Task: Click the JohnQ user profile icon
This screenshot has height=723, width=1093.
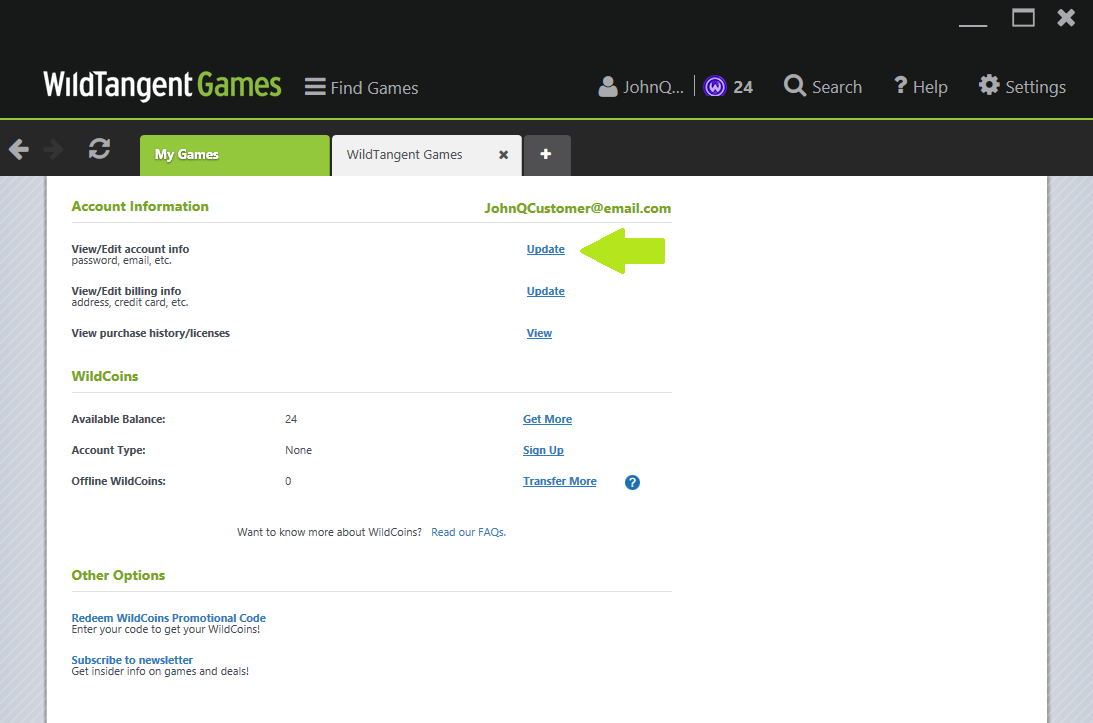Action: click(608, 86)
